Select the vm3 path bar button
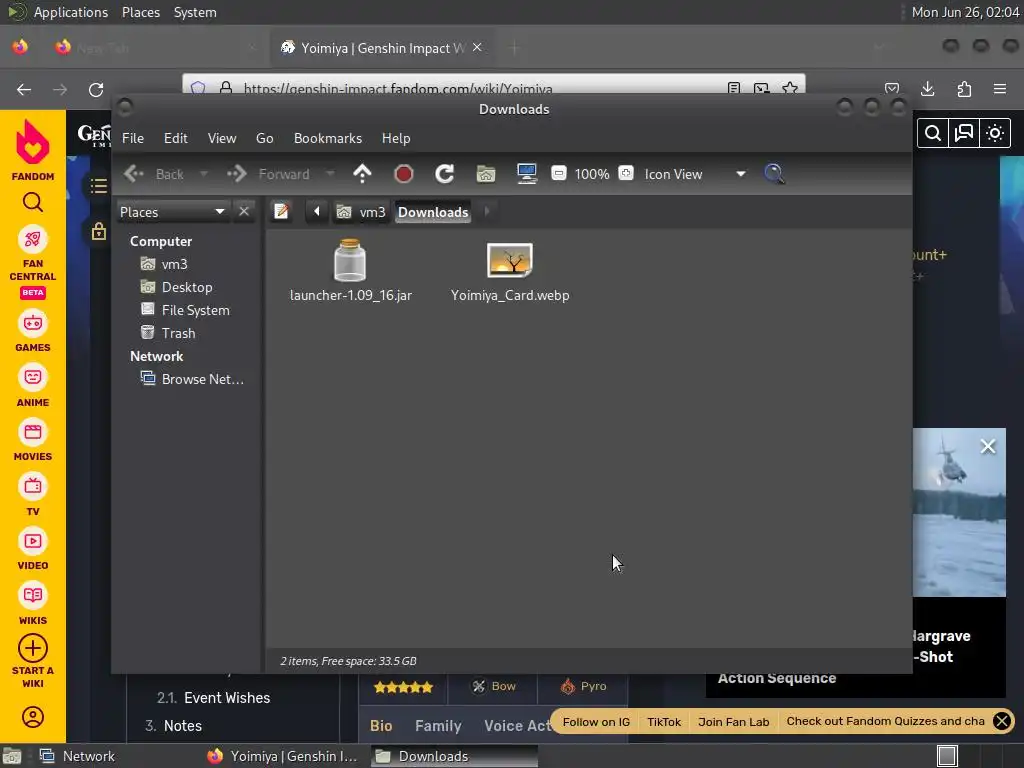Screen dimensions: 1024x768 coord(361,212)
